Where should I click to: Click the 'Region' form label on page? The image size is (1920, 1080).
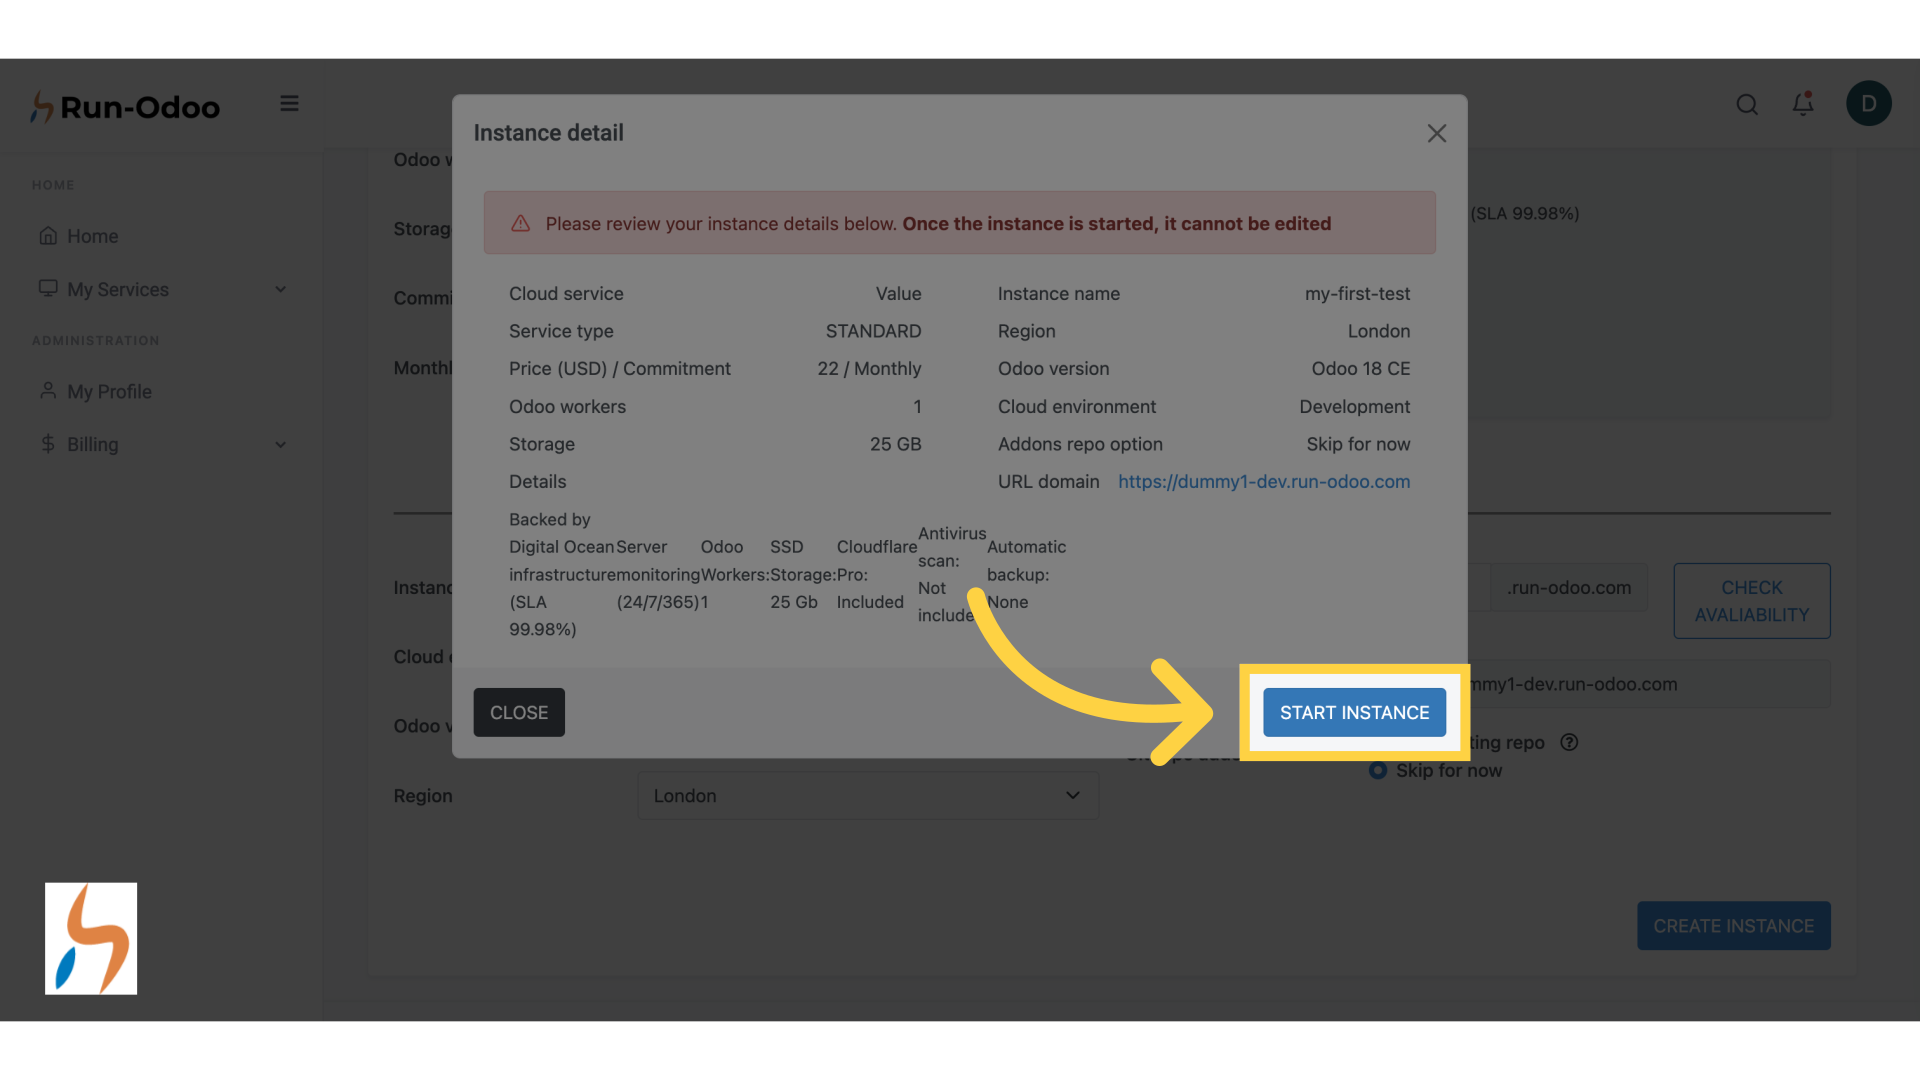click(423, 796)
